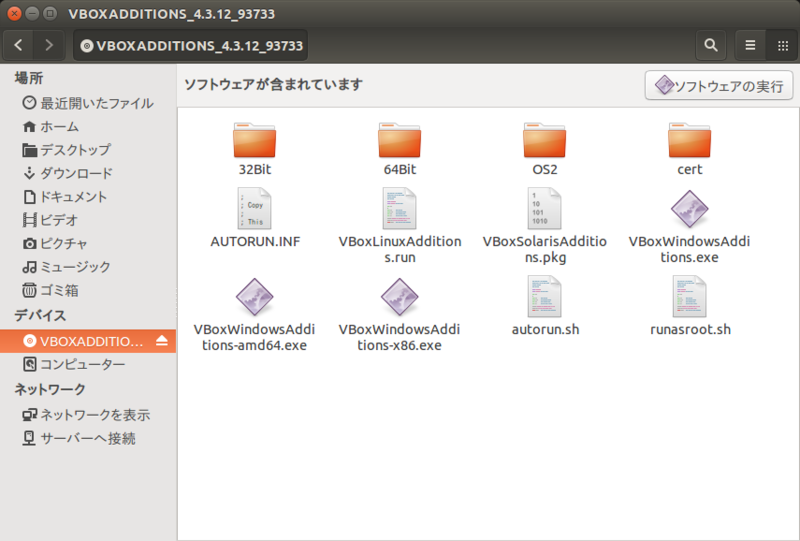The height and width of the screenshot is (541, 800).
Task: Open コンピューター in sidebar
Action: point(88,364)
